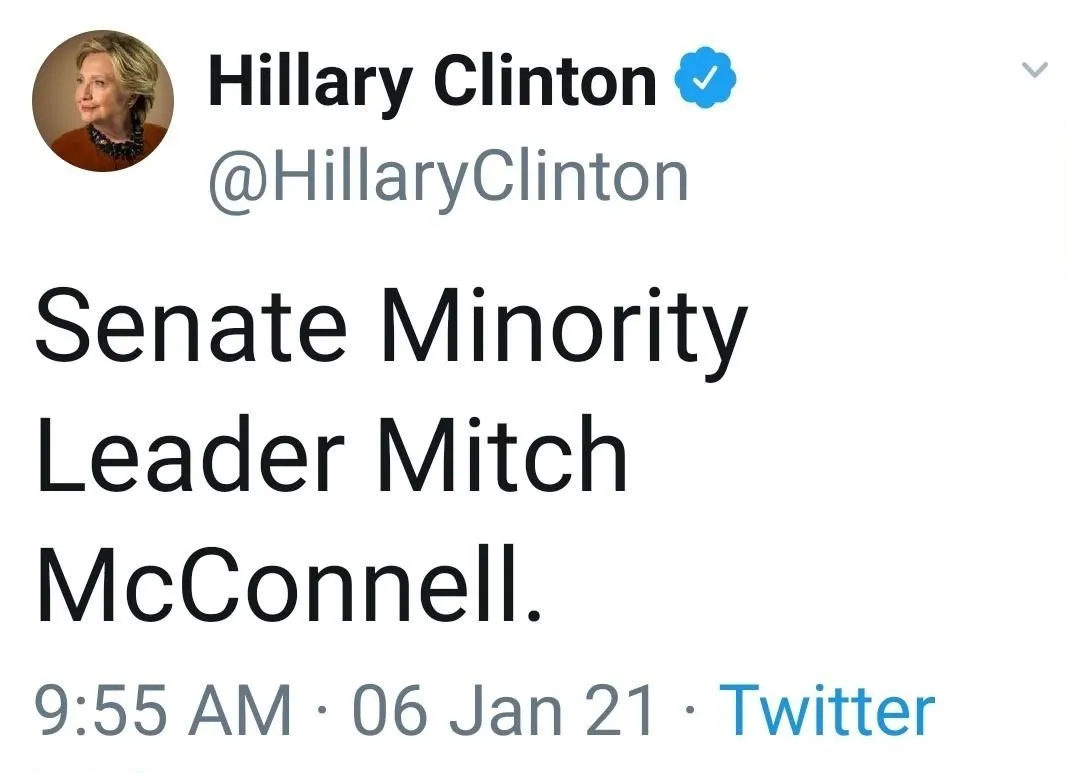
Task: Expand the tweet options chevron
Action: point(1036,70)
